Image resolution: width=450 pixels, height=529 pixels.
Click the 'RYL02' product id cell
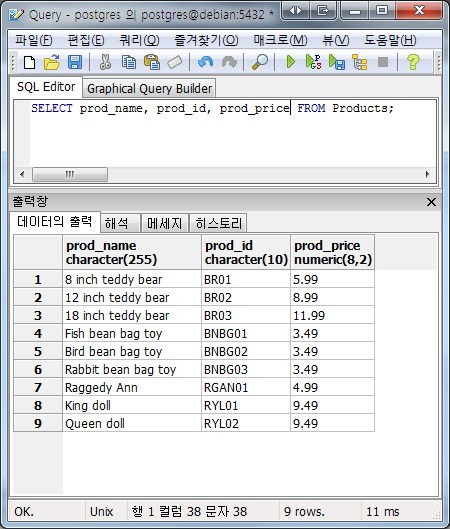click(246, 423)
